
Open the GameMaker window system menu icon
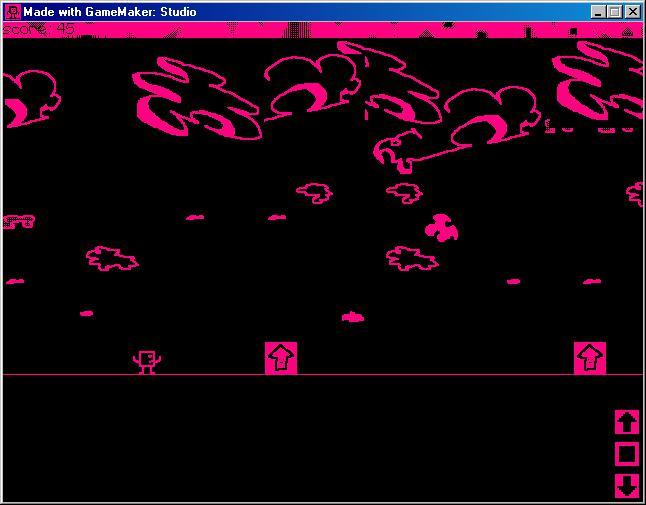point(13,12)
